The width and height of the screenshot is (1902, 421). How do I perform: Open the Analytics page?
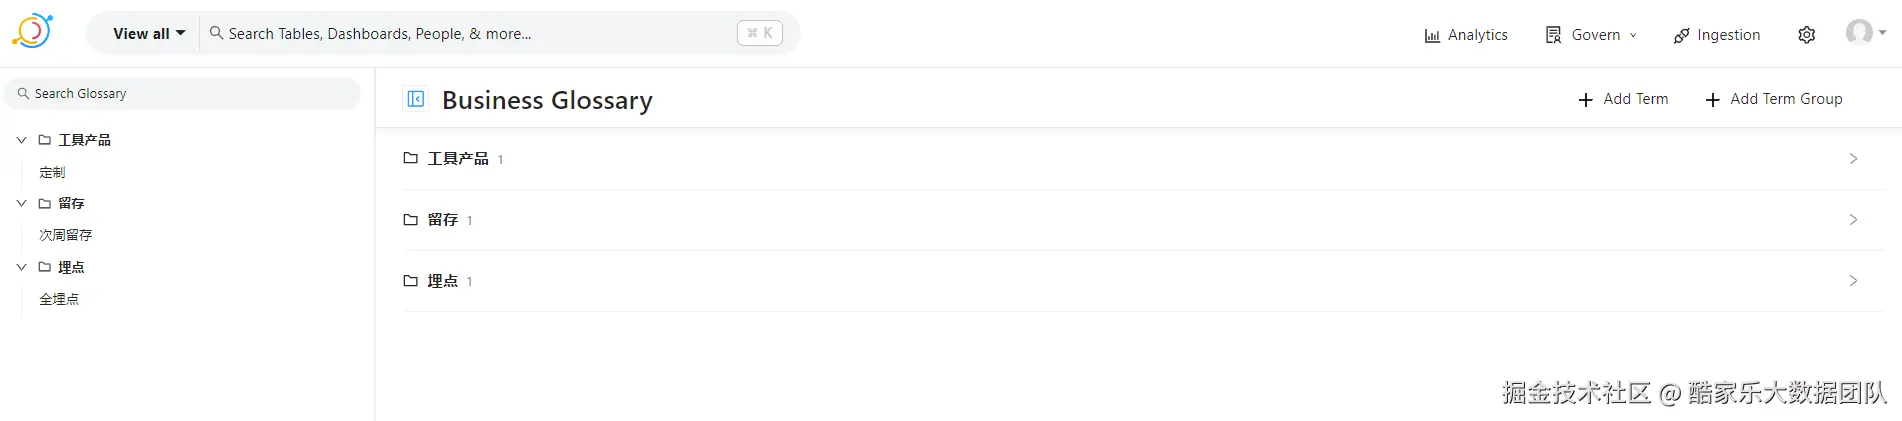tap(1477, 35)
